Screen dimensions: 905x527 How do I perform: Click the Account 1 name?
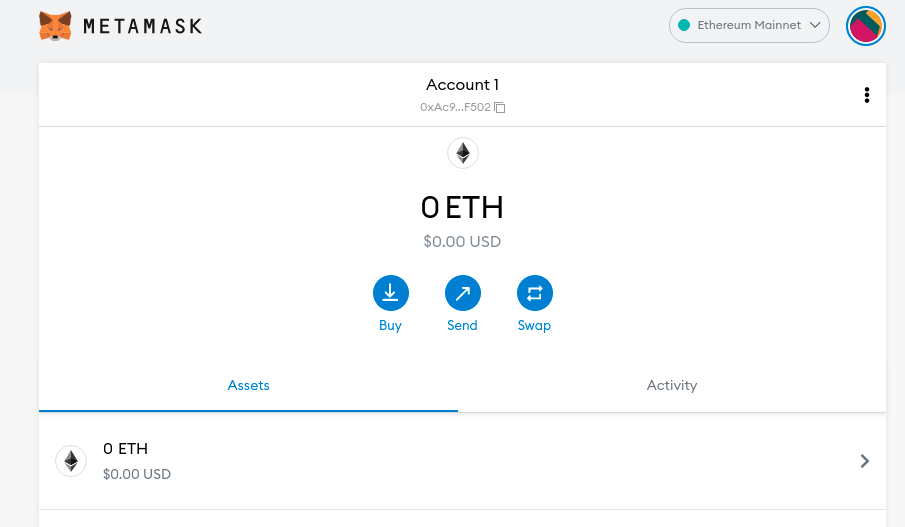tap(462, 85)
